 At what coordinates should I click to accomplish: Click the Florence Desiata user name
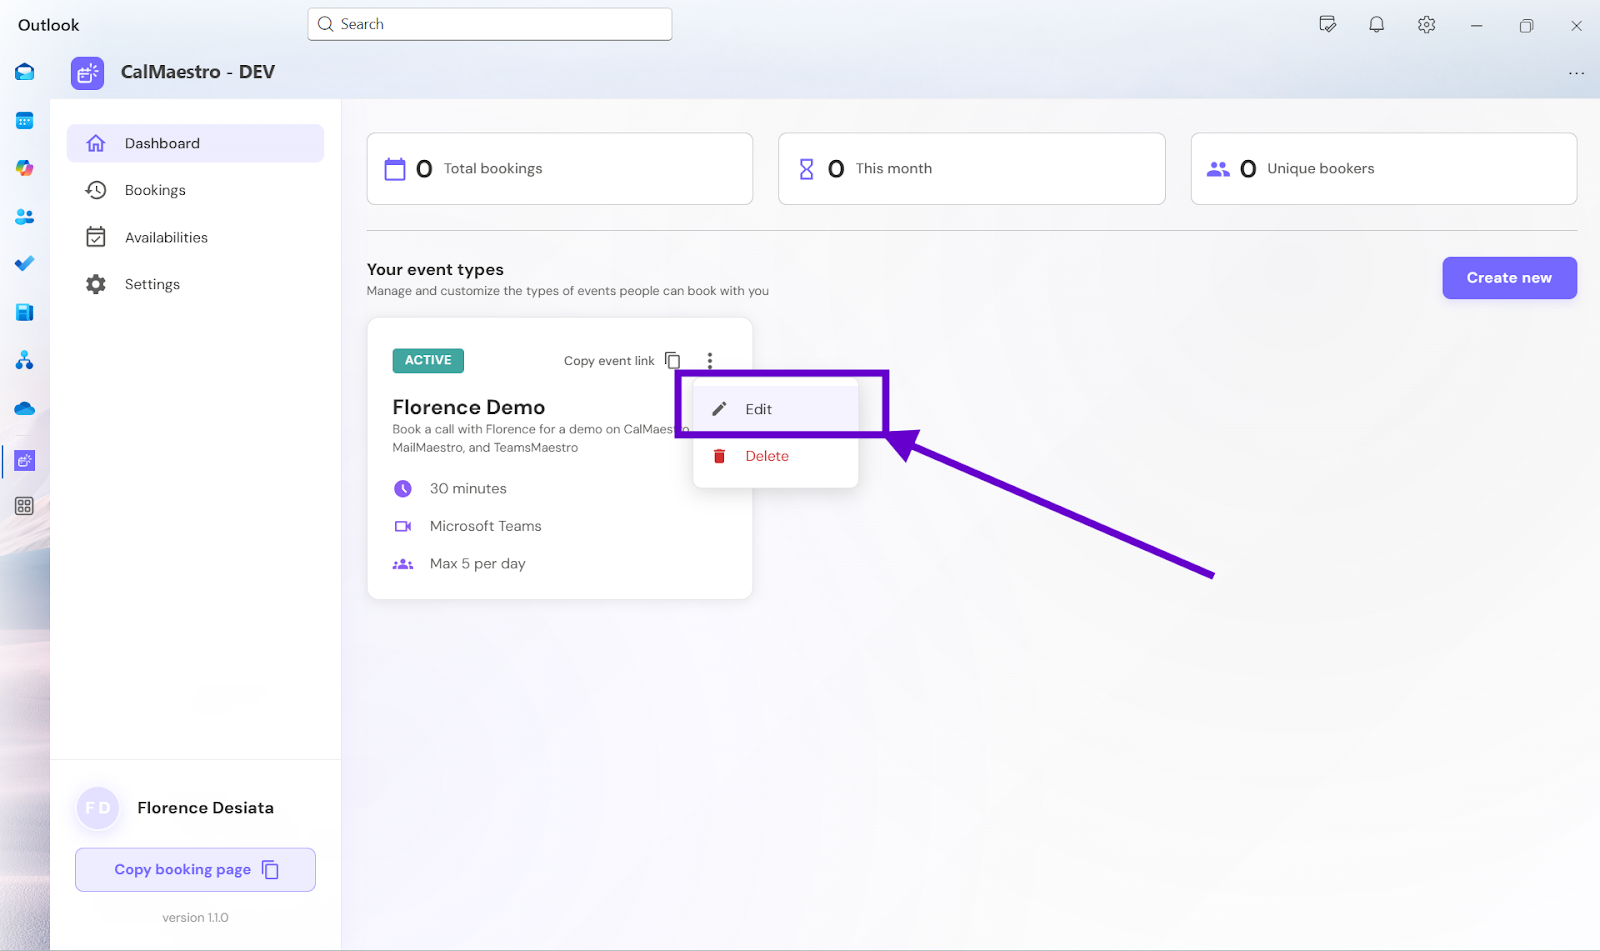click(206, 808)
